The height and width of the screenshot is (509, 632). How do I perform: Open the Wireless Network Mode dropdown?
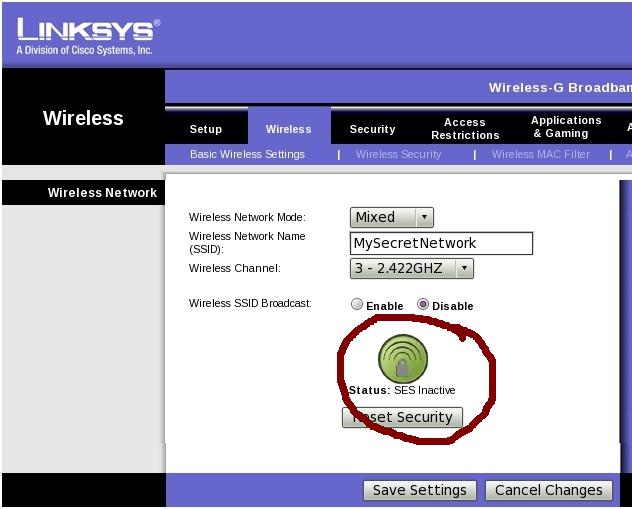click(392, 217)
